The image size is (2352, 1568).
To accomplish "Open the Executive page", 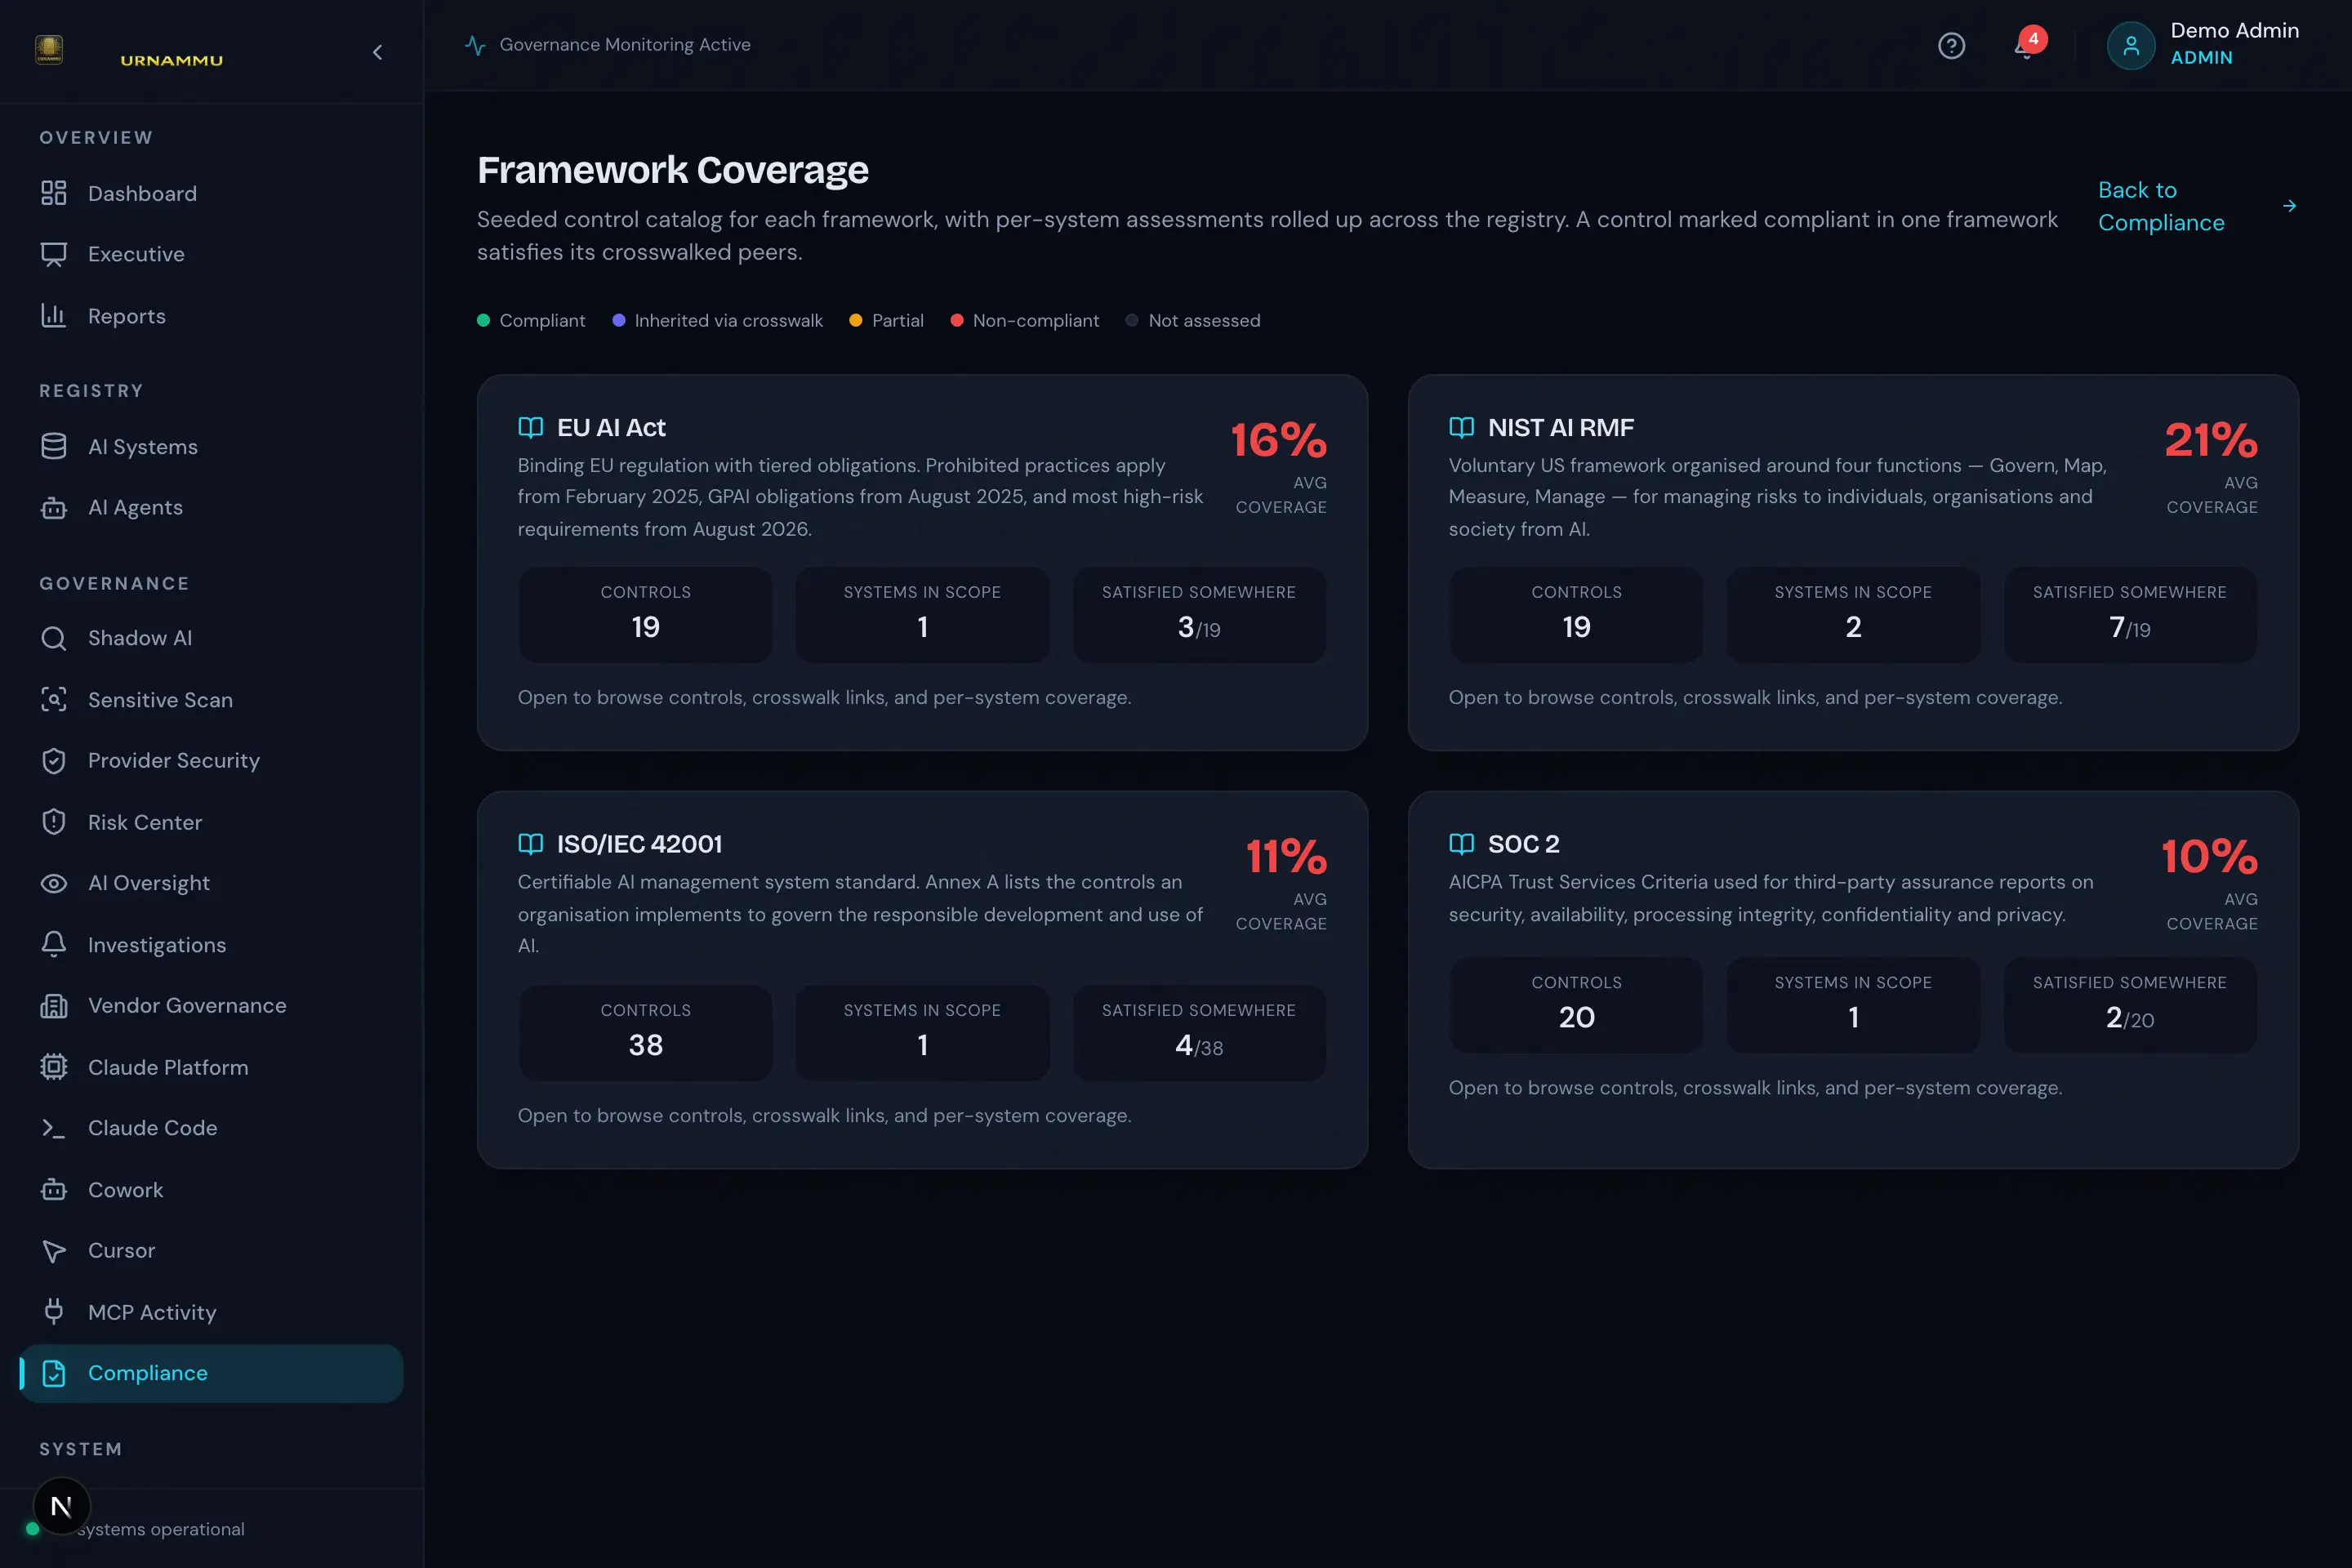I will pos(211,254).
